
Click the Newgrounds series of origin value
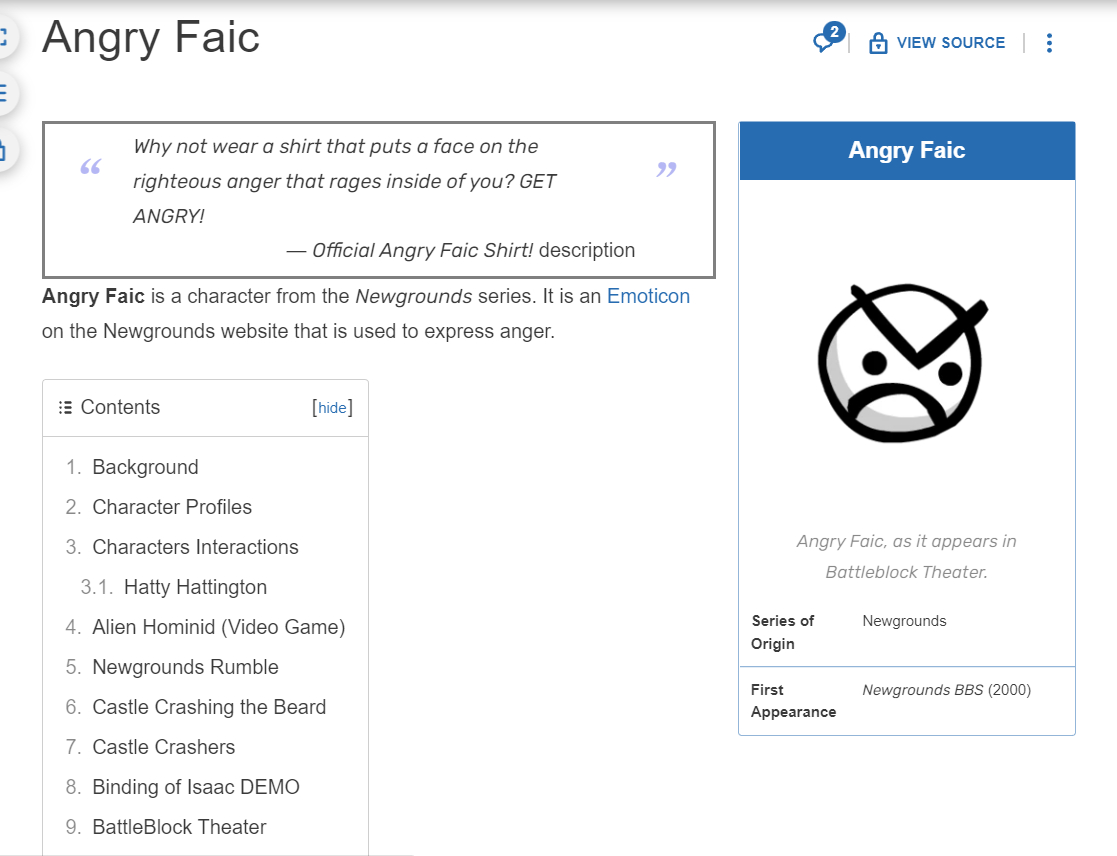pyautogui.click(x=904, y=621)
